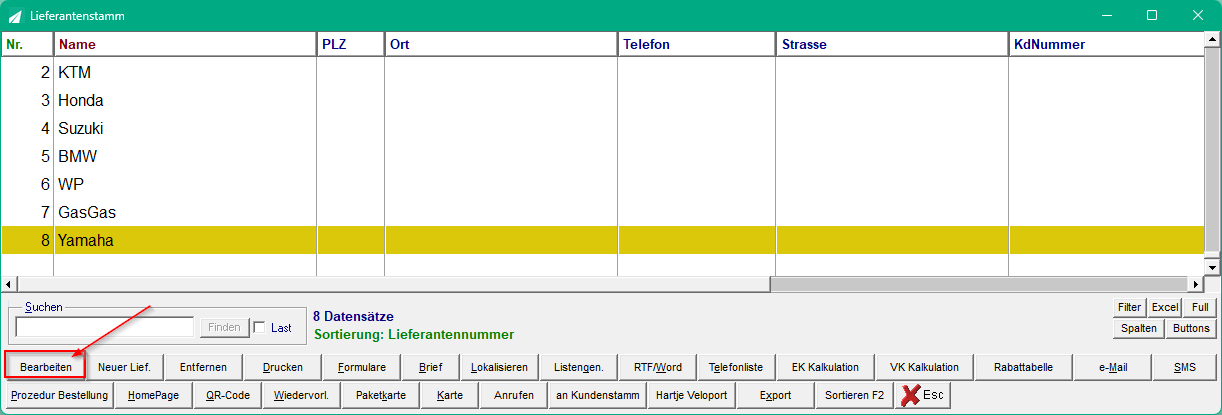
Task: Click the VK Kalkulation button
Action: pyautogui.click(x=924, y=367)
